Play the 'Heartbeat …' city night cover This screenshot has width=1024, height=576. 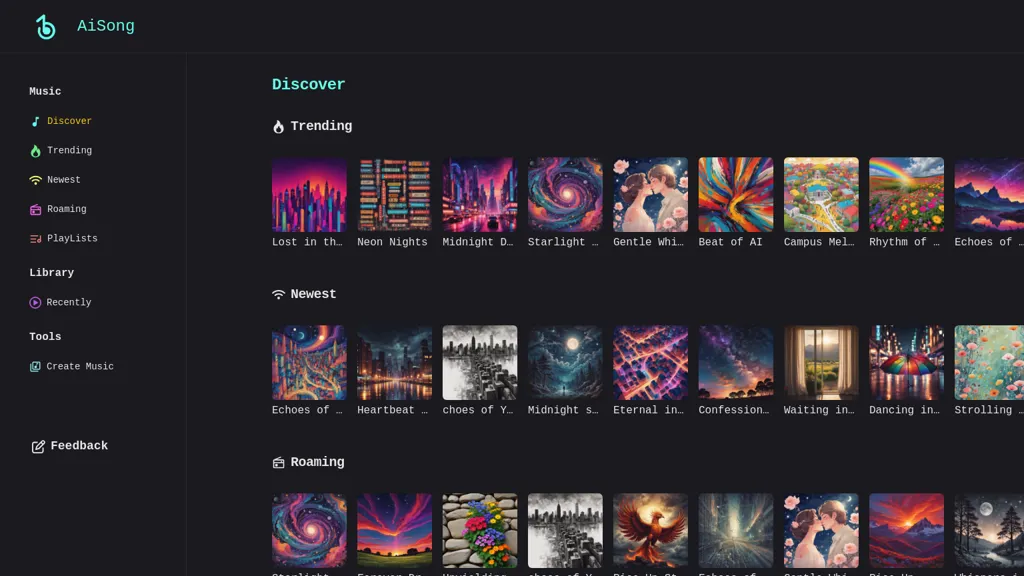tap(394, 362)
